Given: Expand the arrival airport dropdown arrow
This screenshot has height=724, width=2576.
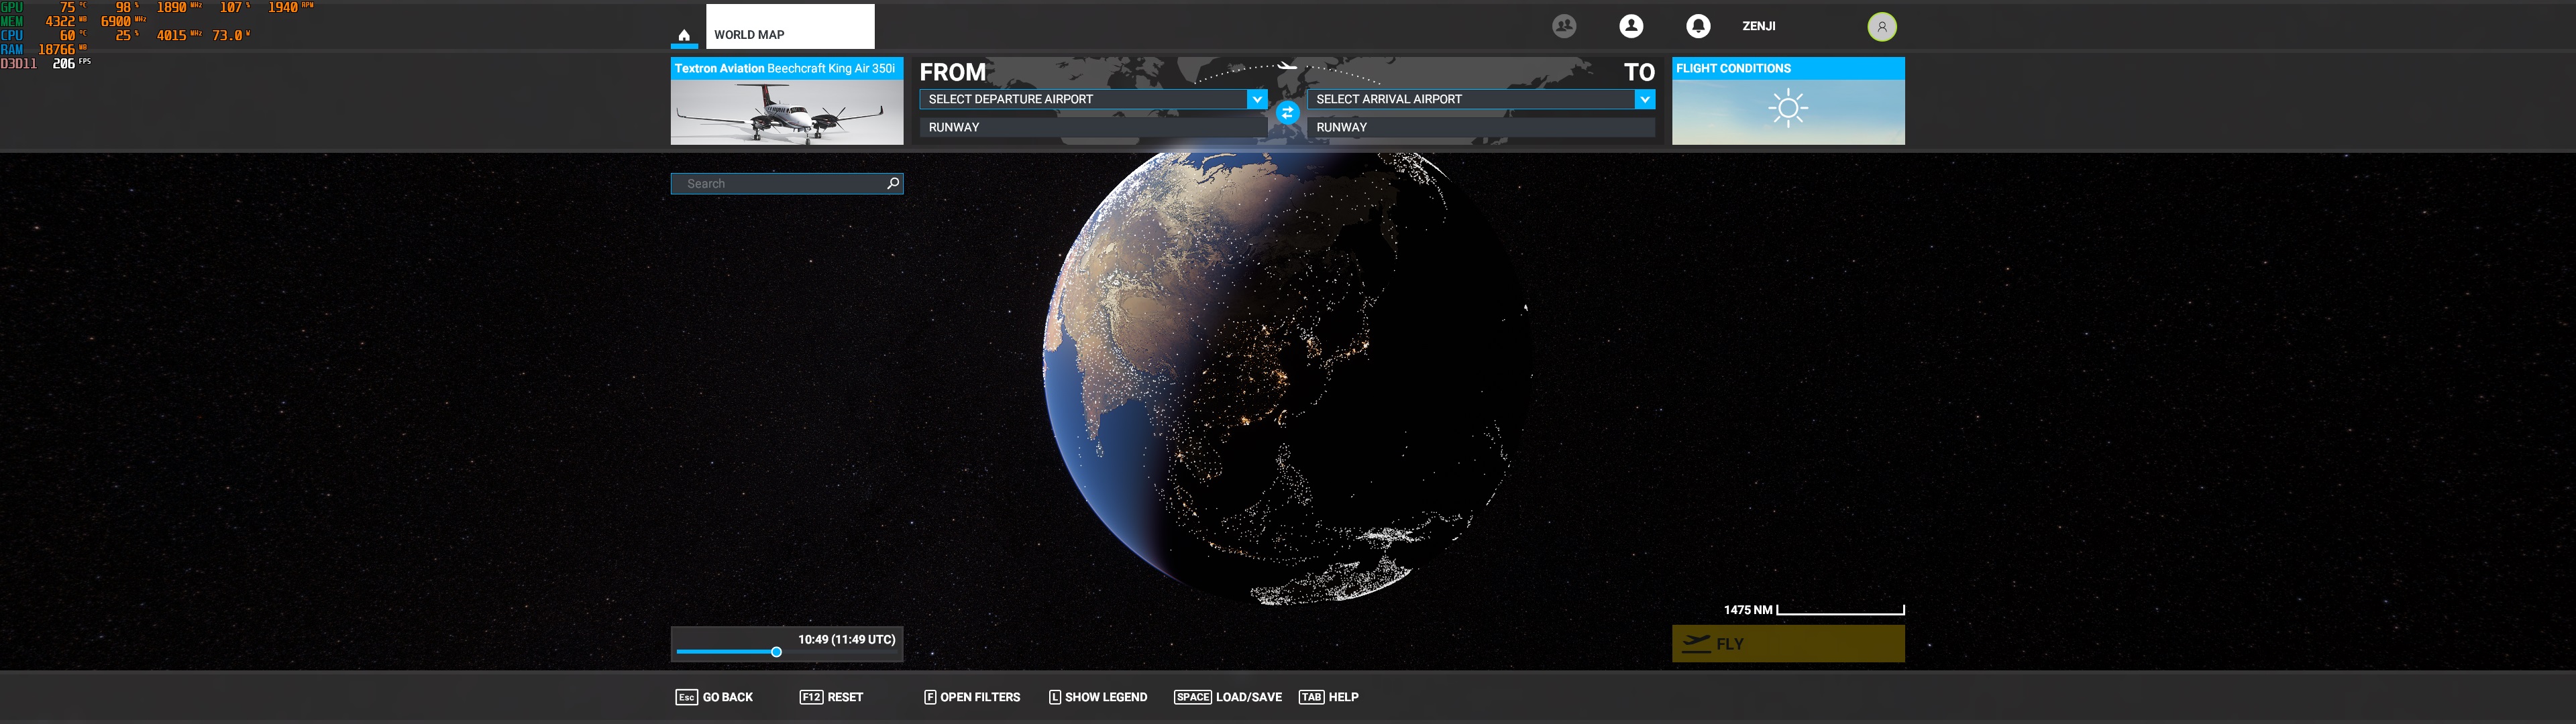Looking at the screenshot, I should click(1644, 99).
